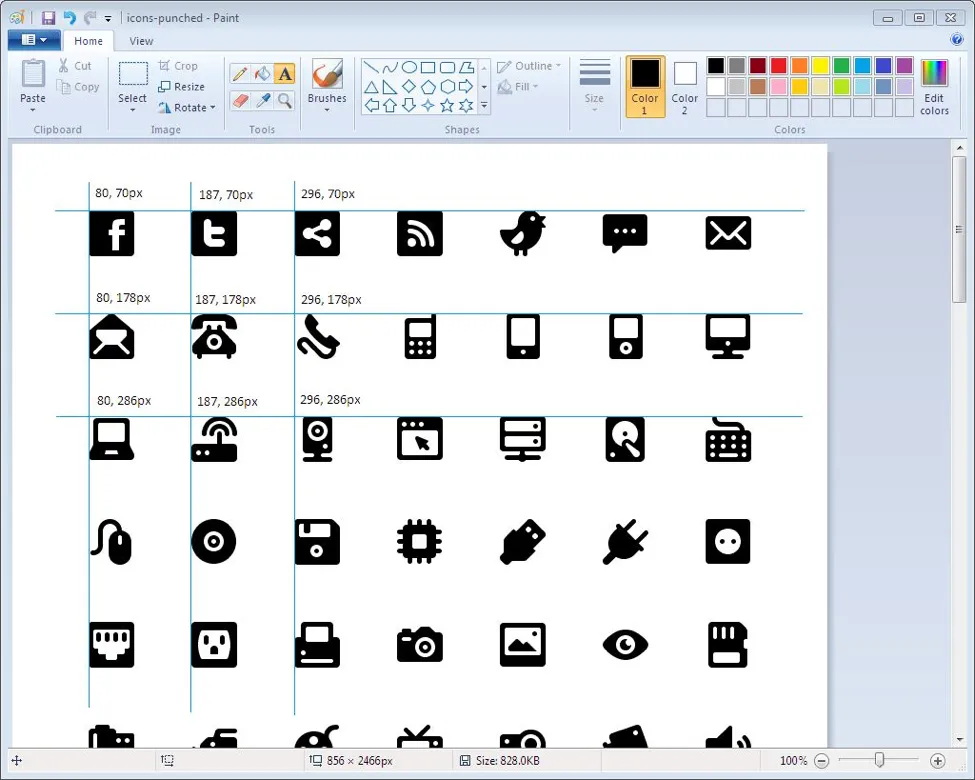Click the Save icon in quick access toolbar
This screenshot has width=975, height=780.
[48, 18]
